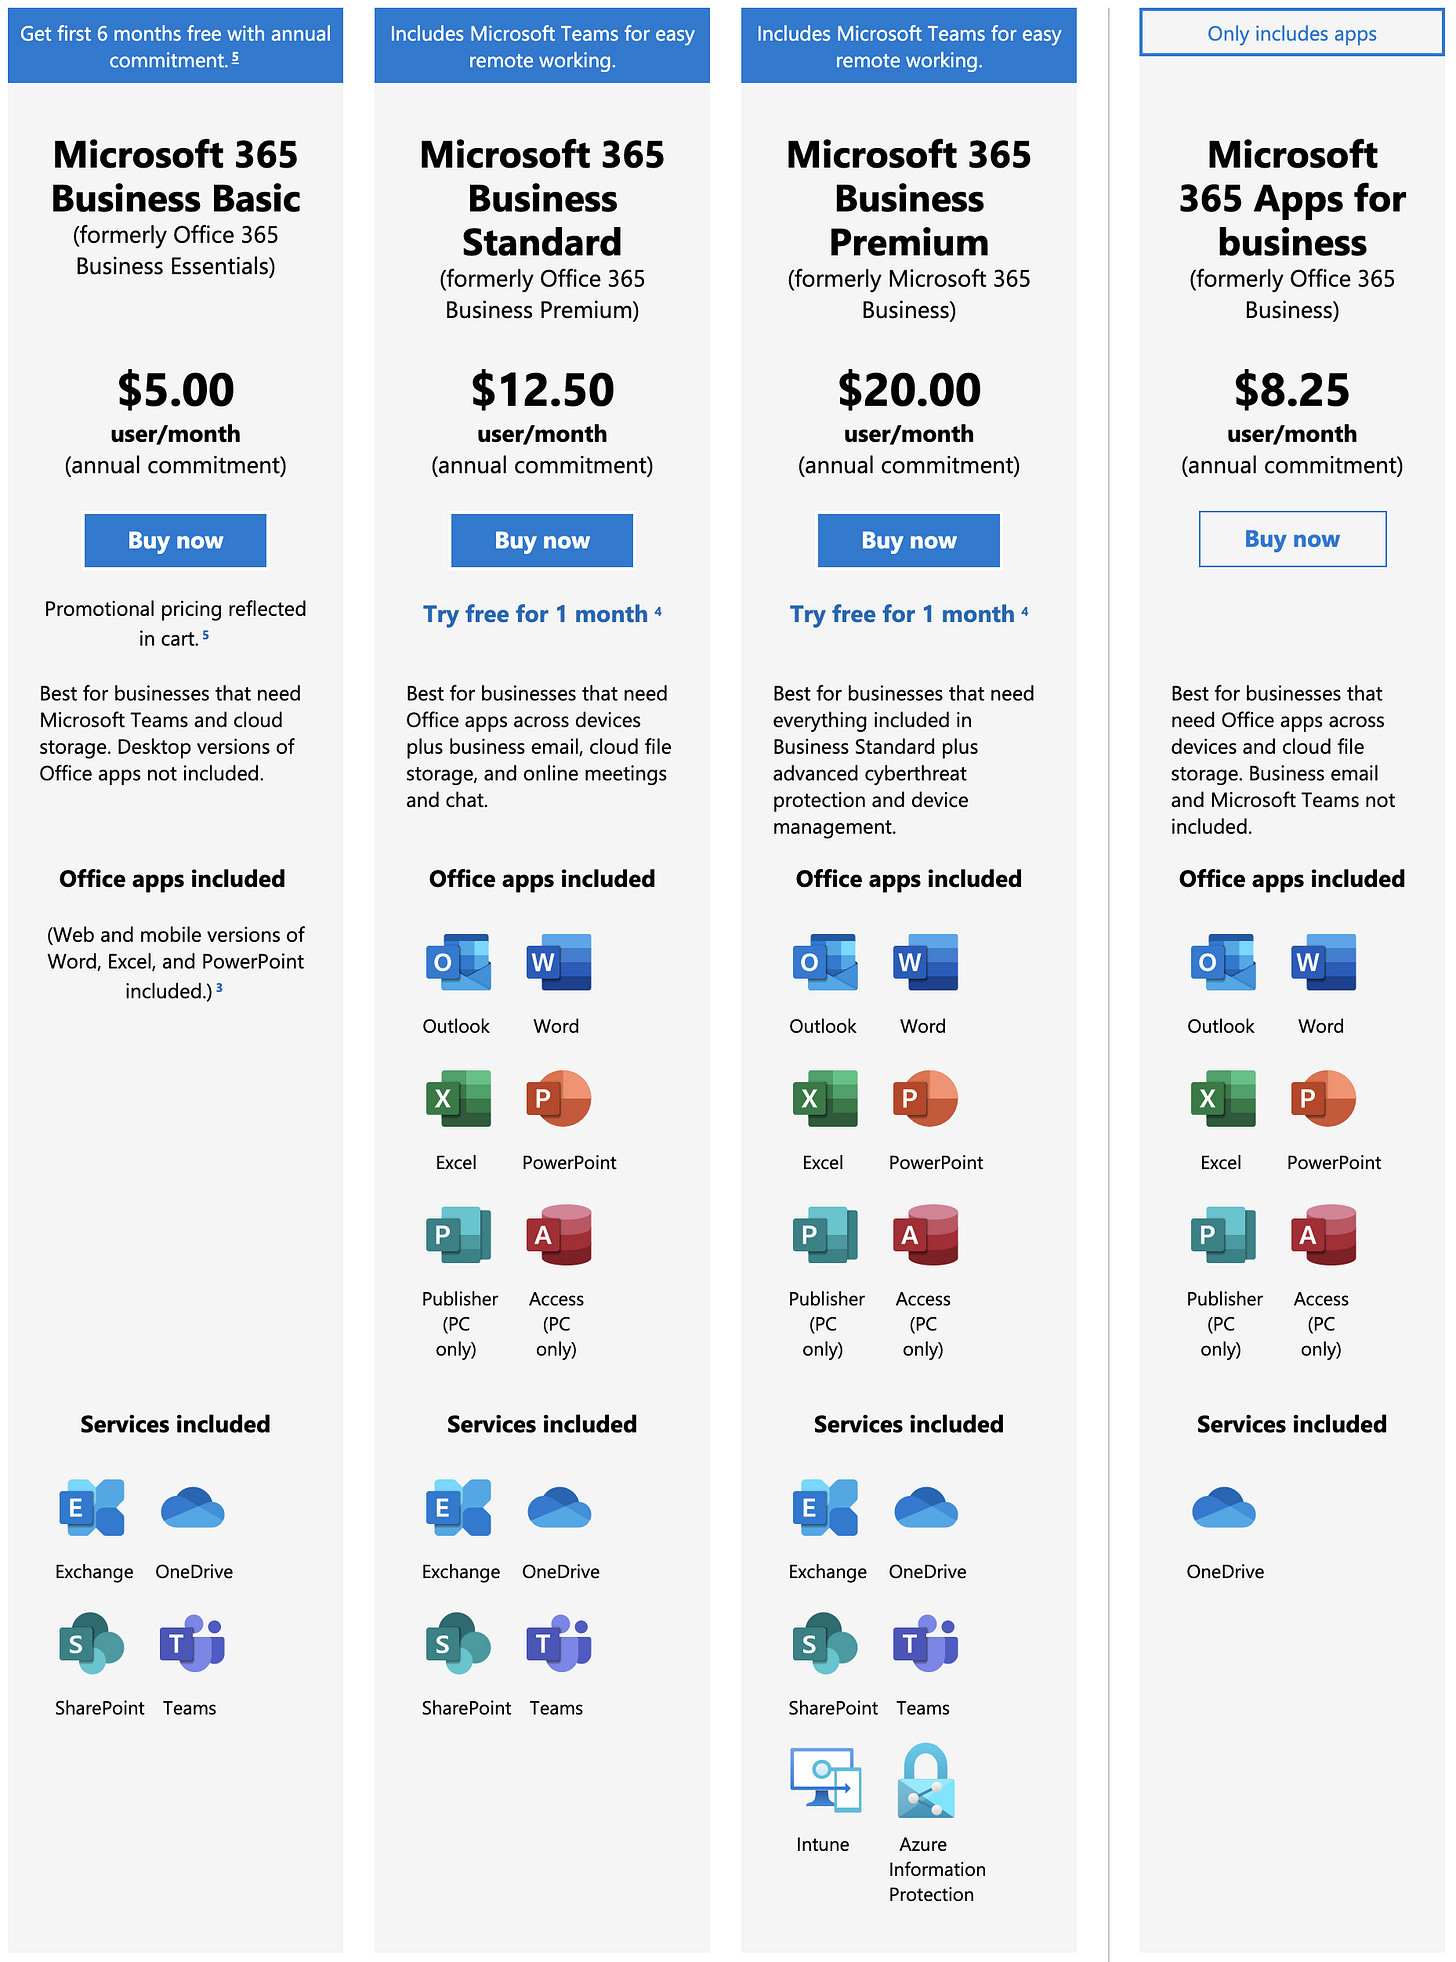The width and height of the screenshot is (1456, 1962).
Task: Click footnote 3 after web and mobile versions note
Action: (x=219, y=988)
